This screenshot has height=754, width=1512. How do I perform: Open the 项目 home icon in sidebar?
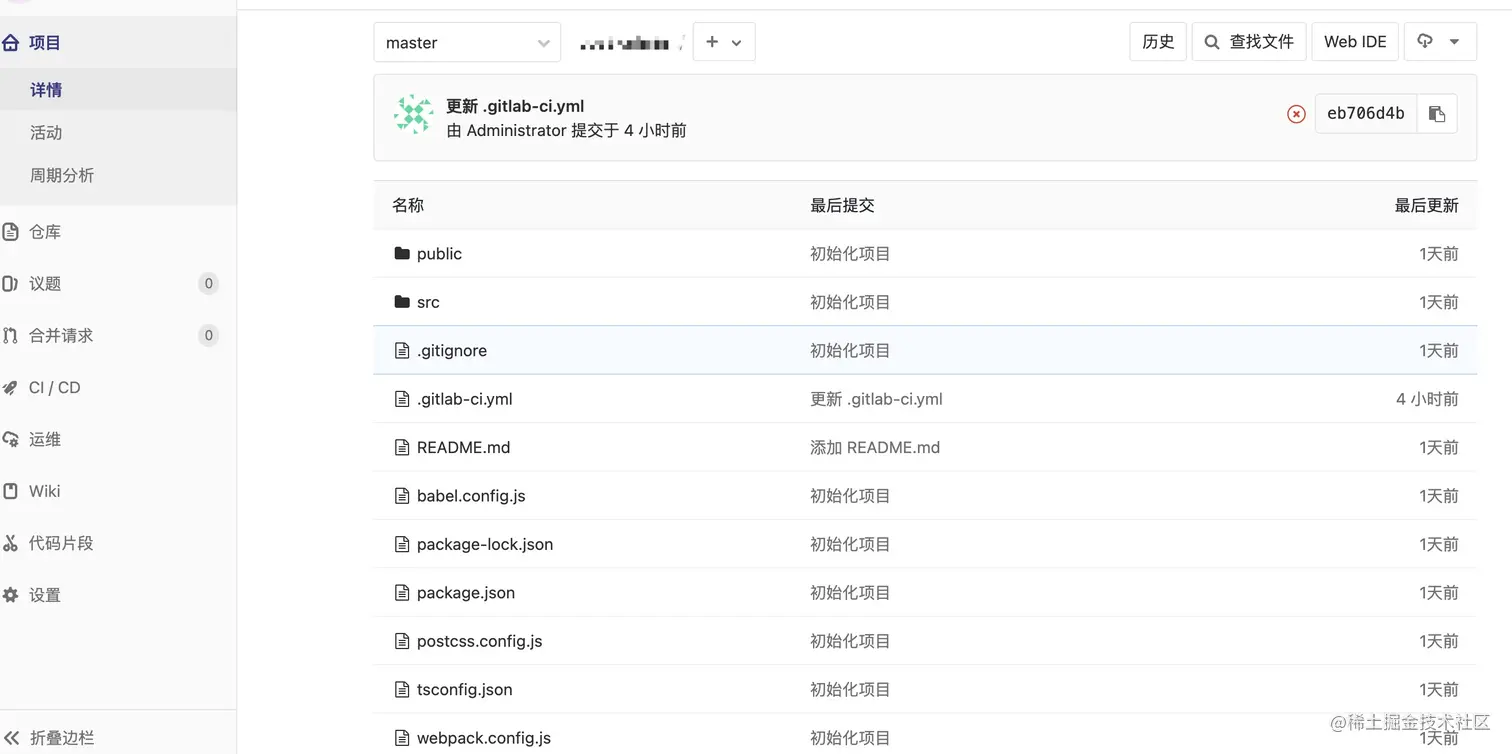coord(10,42)
